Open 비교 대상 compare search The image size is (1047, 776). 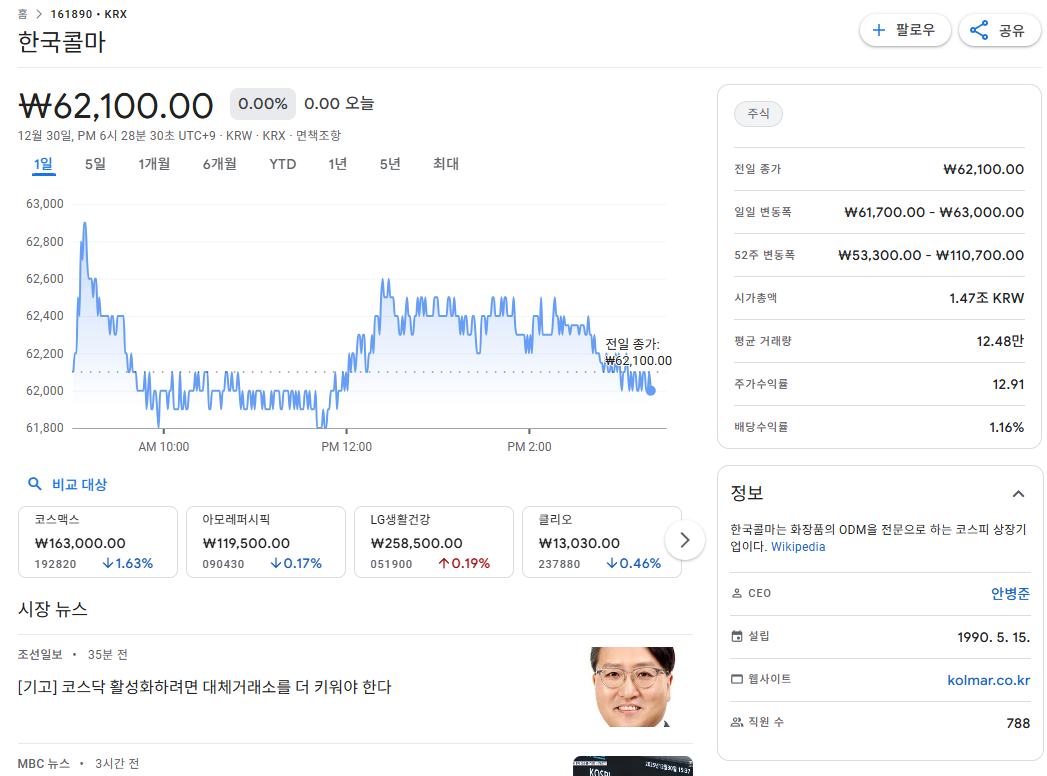point(67,484)
